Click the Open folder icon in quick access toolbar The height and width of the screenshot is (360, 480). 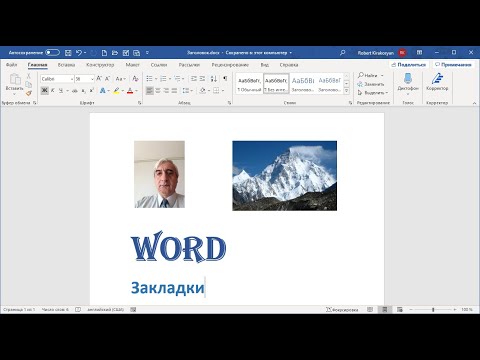(115, 53)
